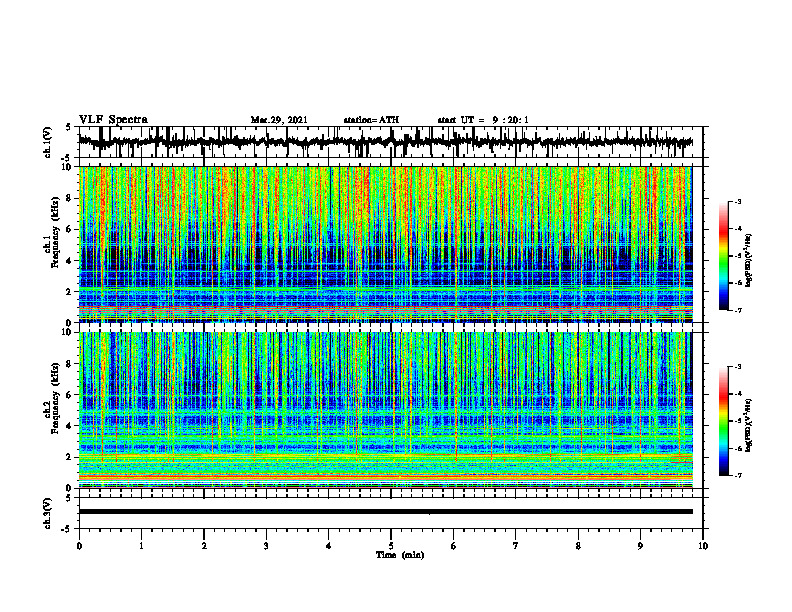Click the ch.2 color scale bar
Screen dimensions: 792x612
[724, 421]
